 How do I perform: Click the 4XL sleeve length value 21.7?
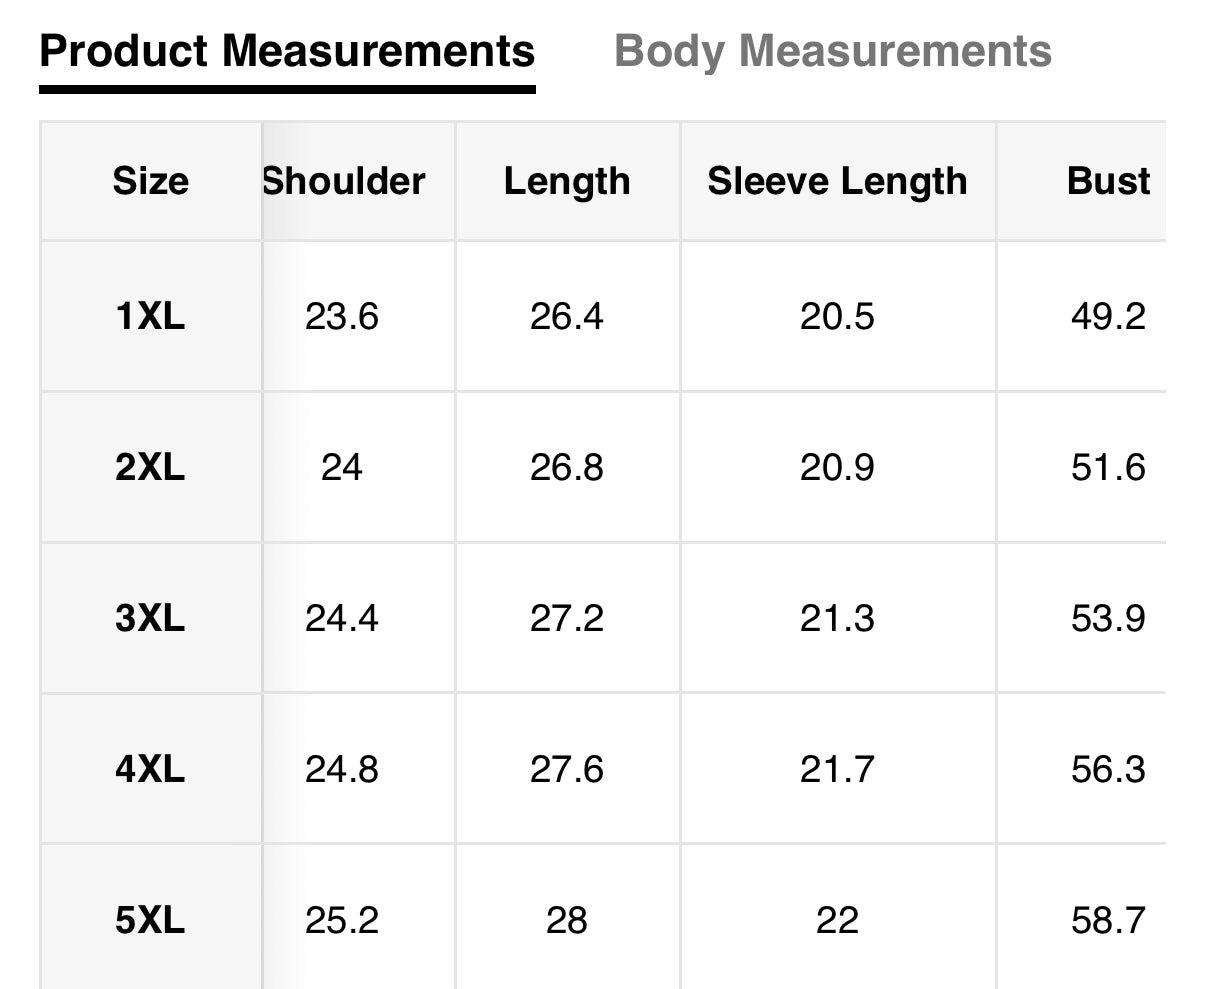coord(837,769)
